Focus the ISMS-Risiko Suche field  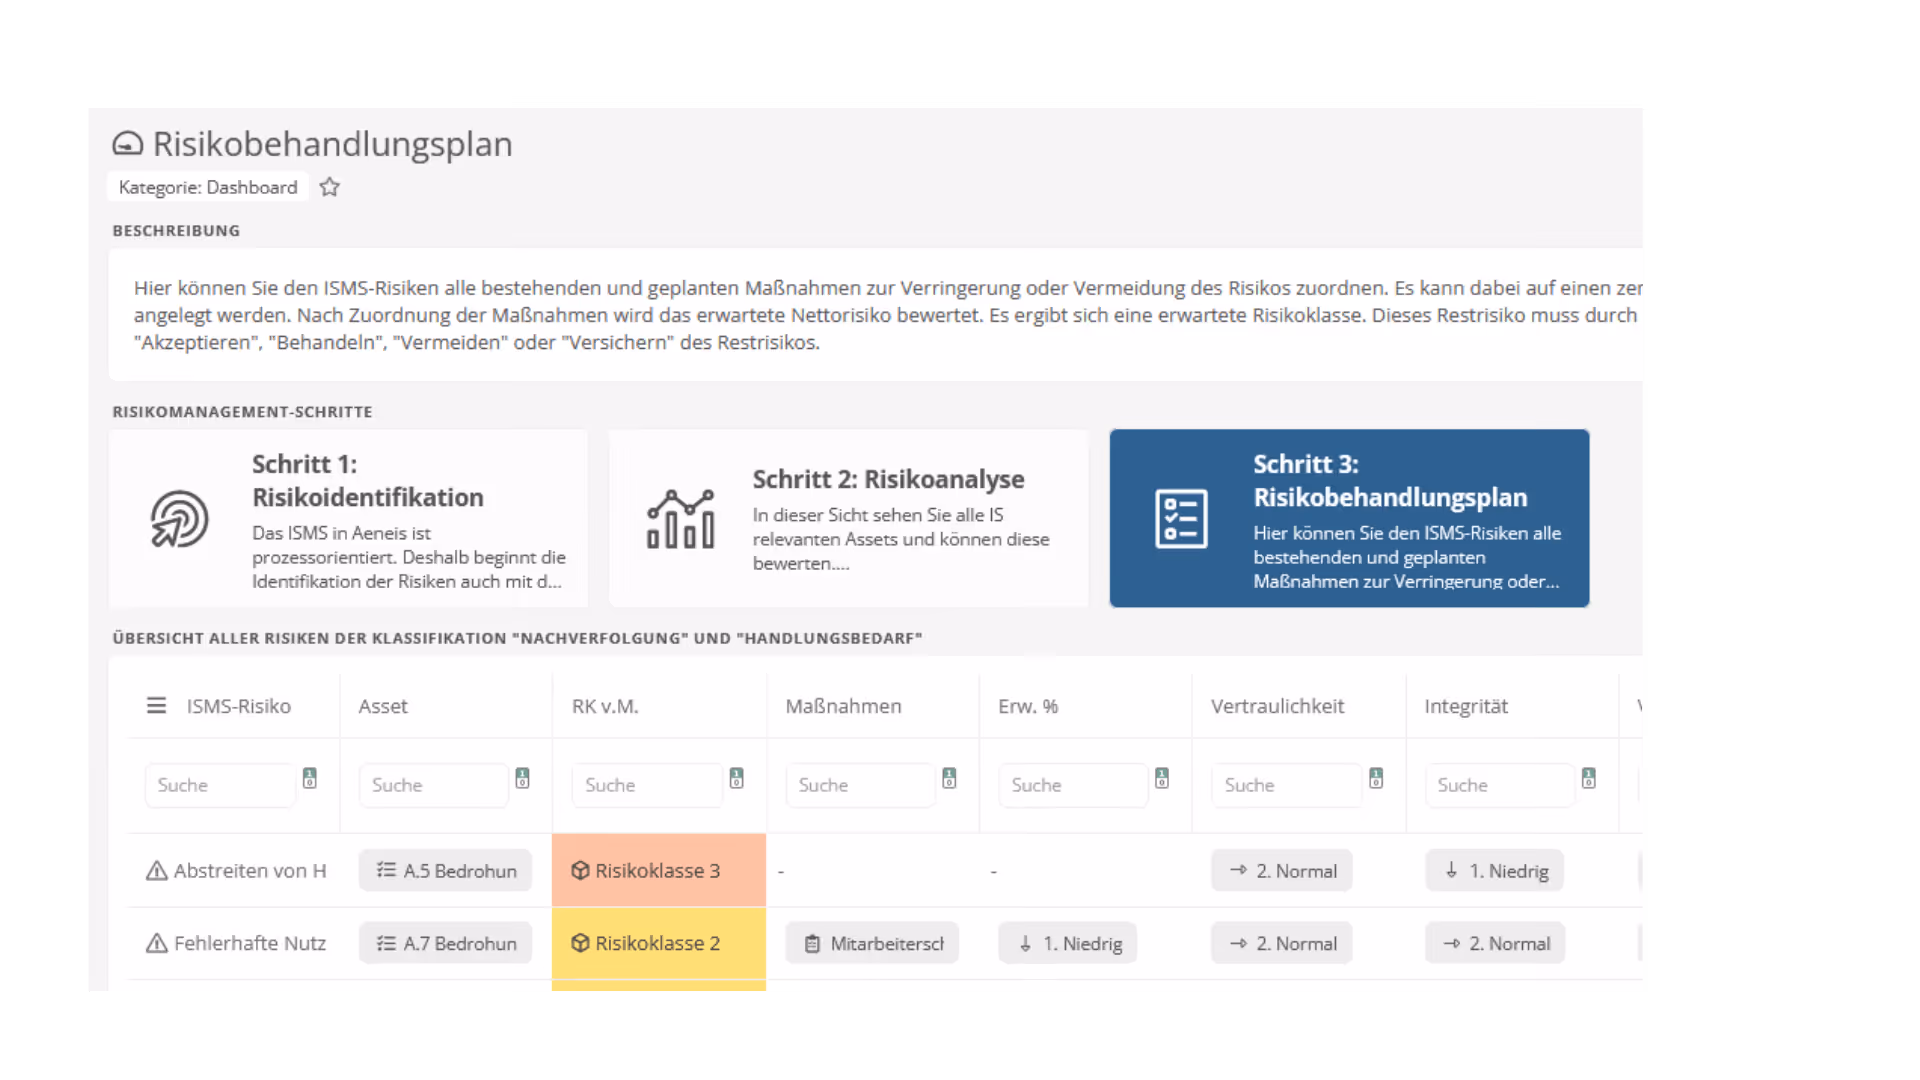click(x=221, y=785)
